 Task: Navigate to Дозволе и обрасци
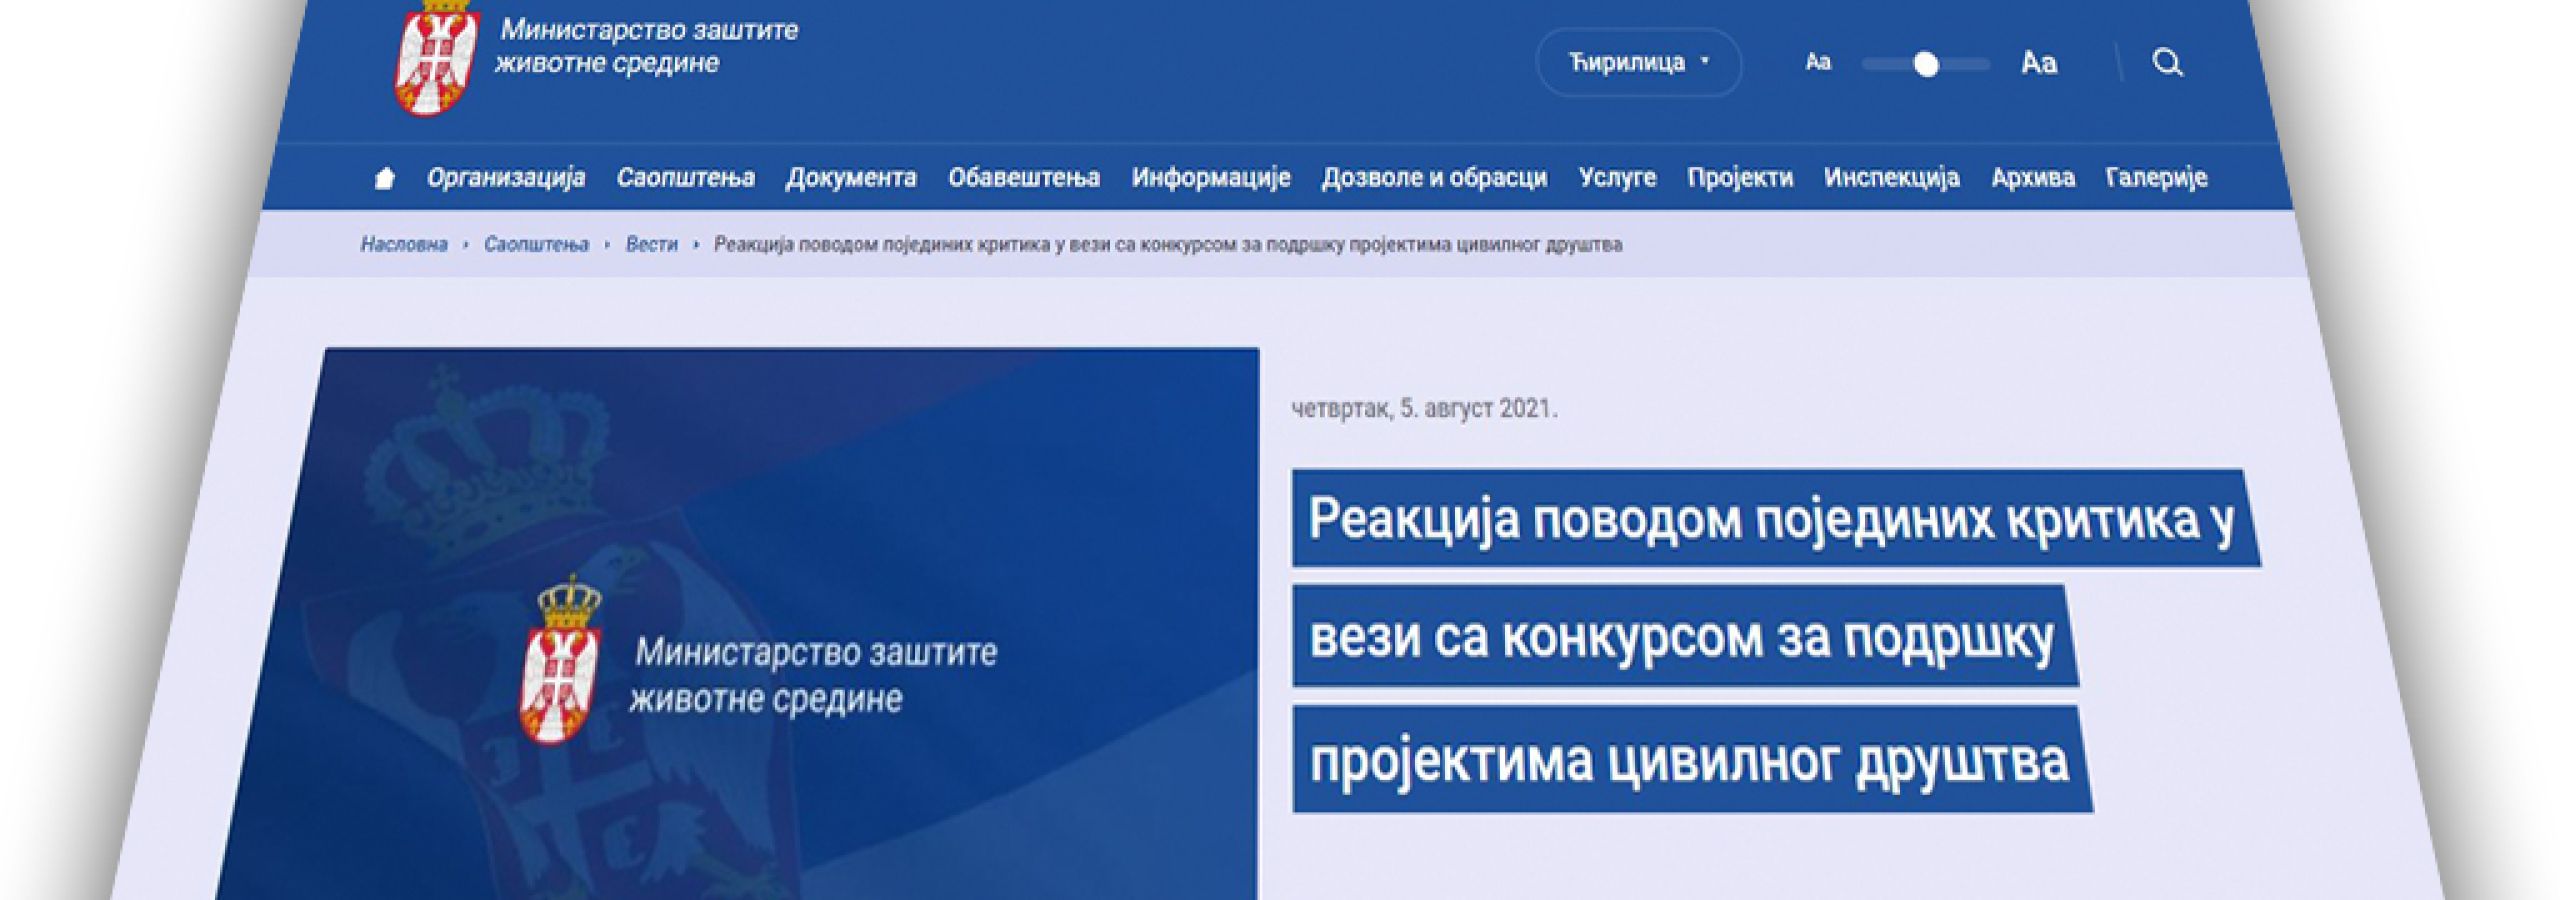click(x=1434, y=178)
